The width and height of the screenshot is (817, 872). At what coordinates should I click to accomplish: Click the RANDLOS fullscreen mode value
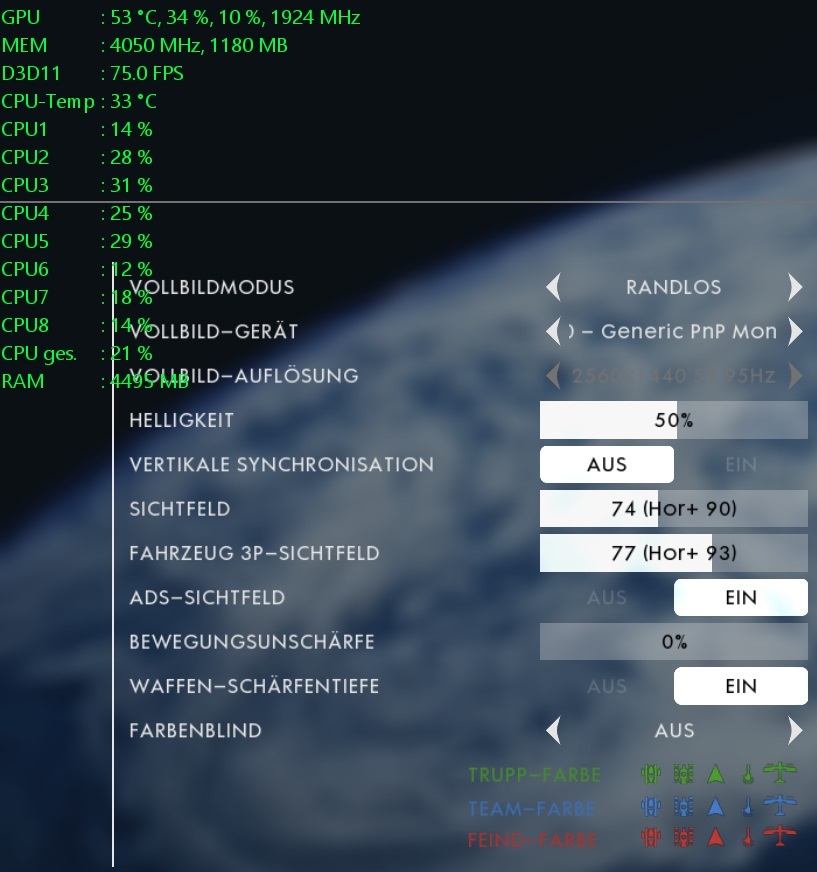click(674, 287)
